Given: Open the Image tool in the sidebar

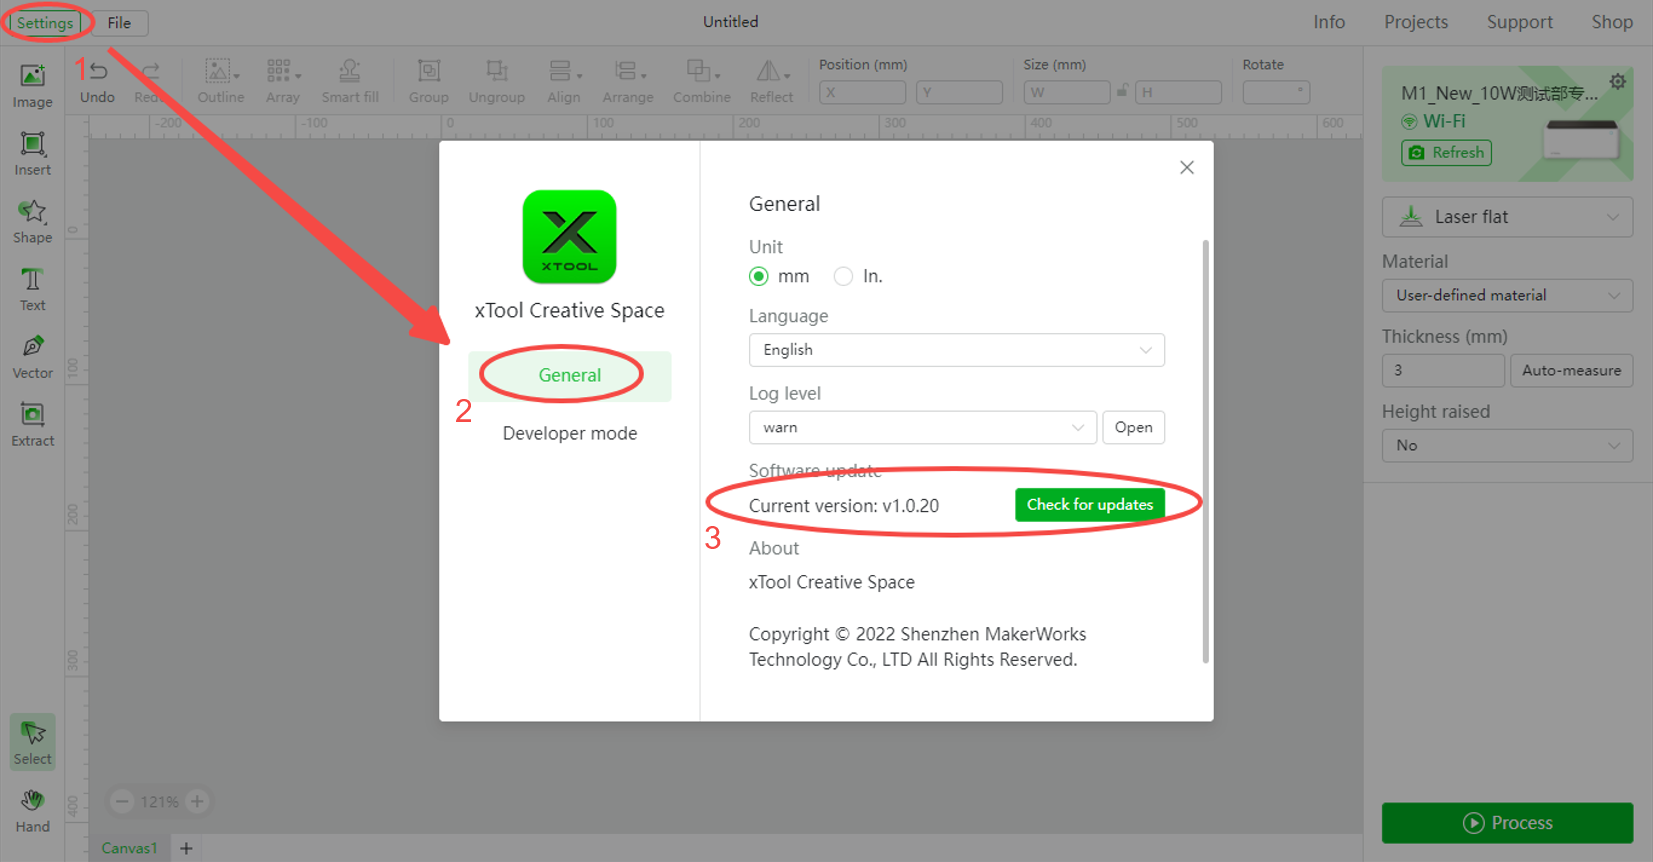Looking at the screenshot, I should [32, 86].
